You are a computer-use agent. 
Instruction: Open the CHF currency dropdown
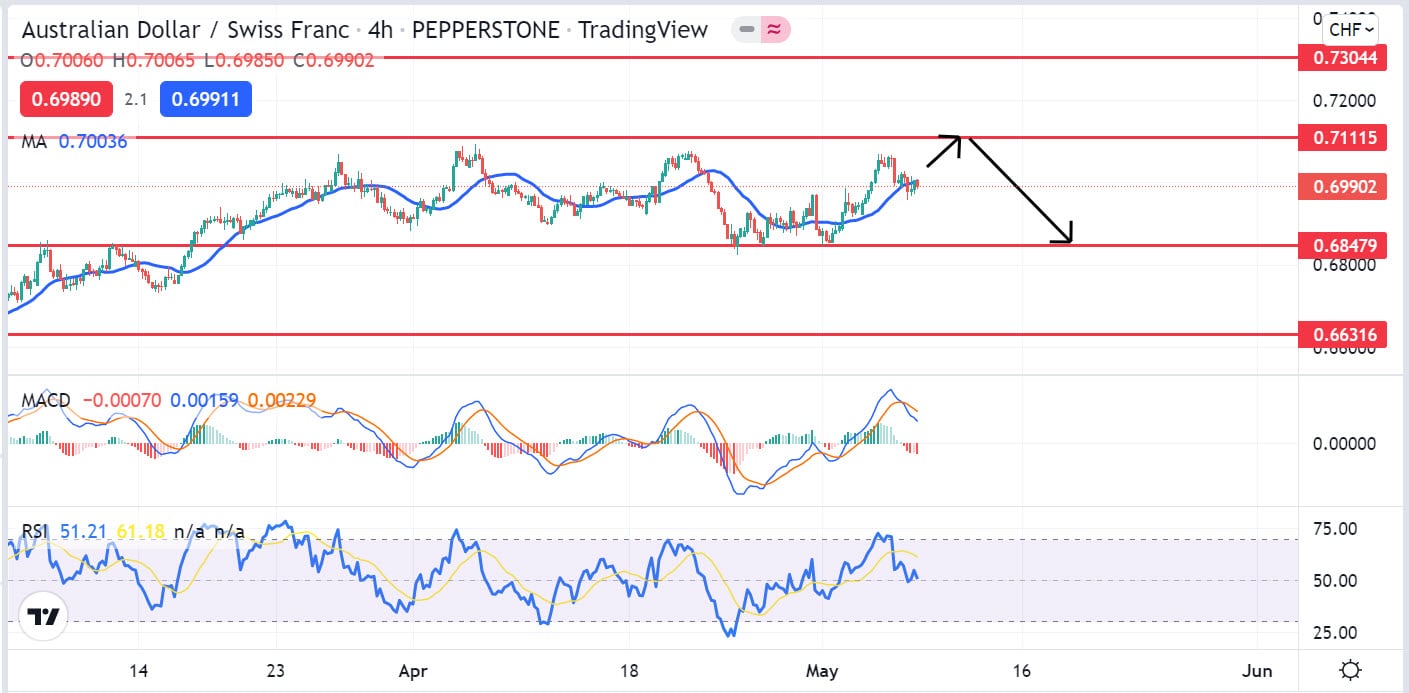[x=1351, y=29]
